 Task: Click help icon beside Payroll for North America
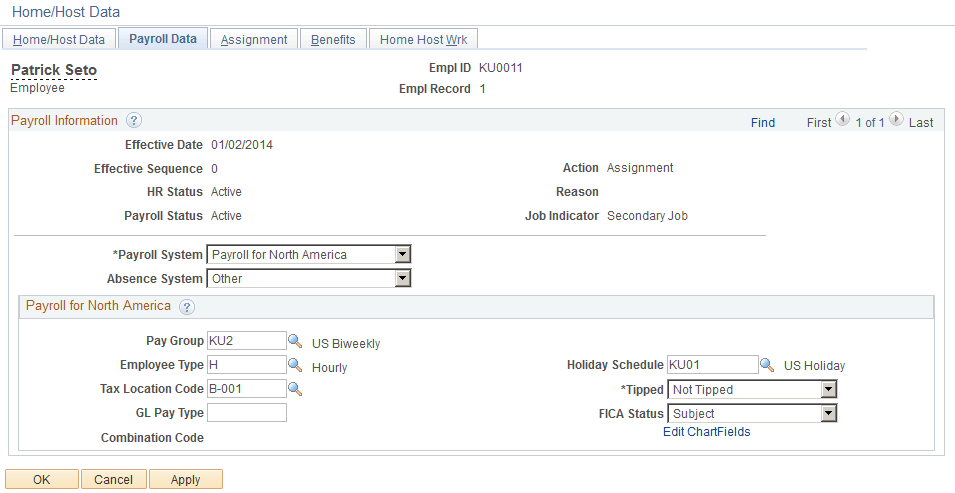186,306
